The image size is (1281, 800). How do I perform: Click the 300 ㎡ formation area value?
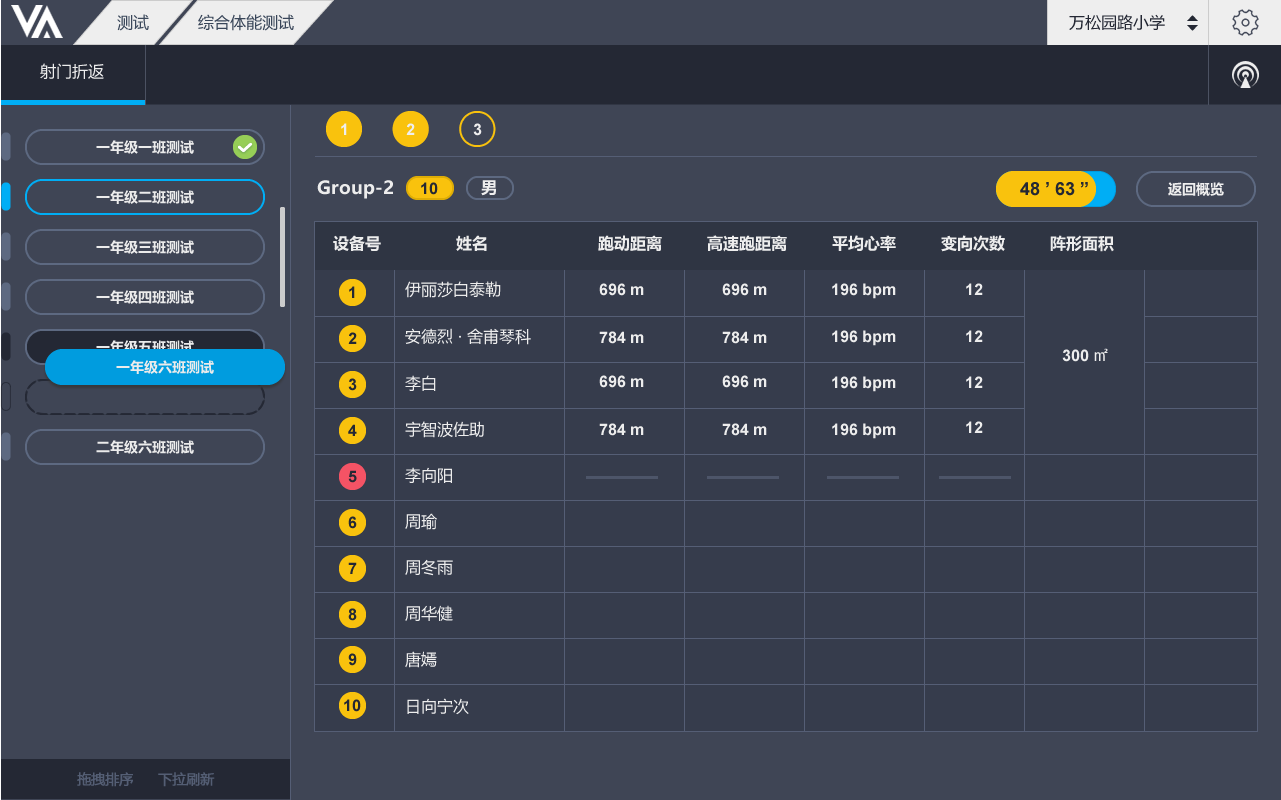point(1085,356)
